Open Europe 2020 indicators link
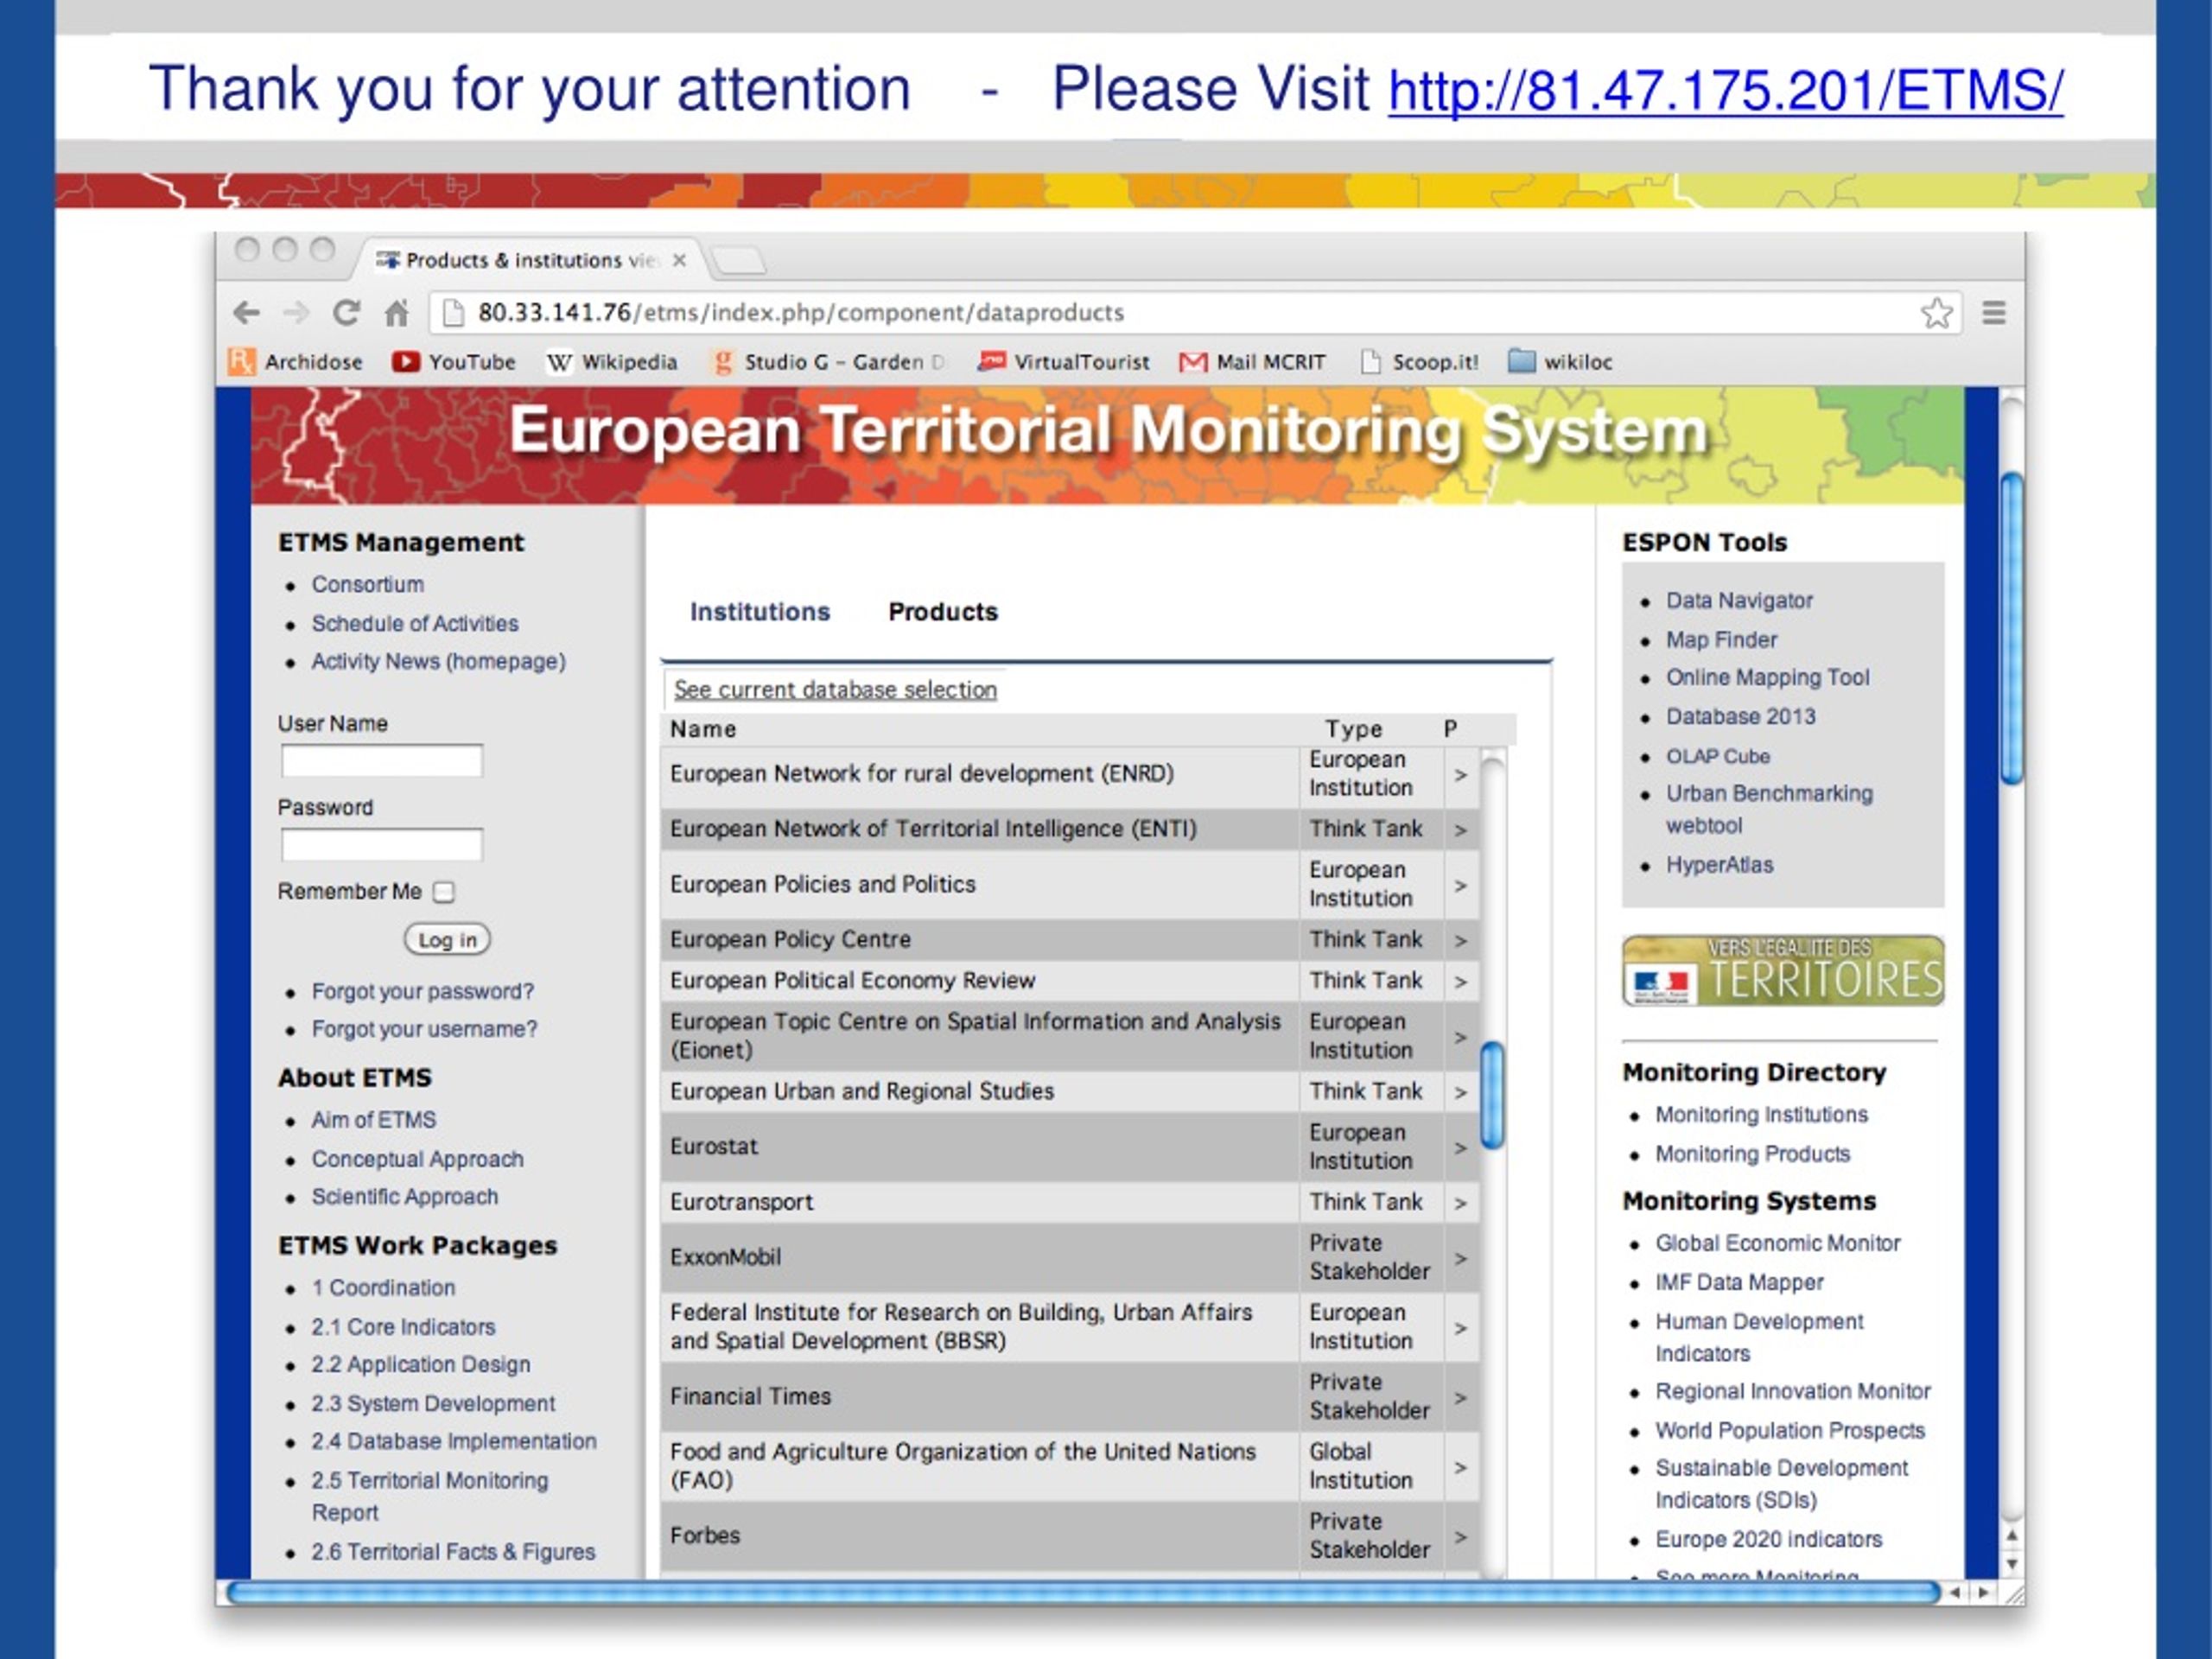 coord(1768,1540)
